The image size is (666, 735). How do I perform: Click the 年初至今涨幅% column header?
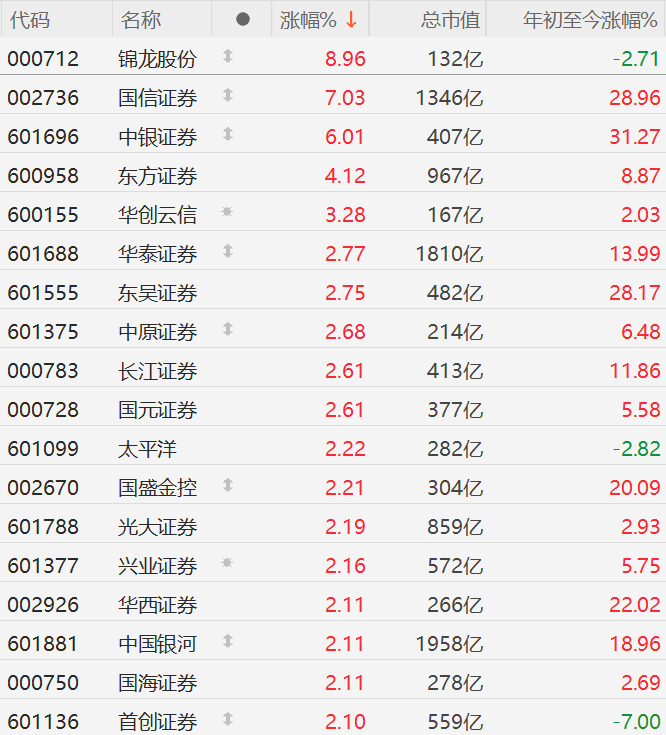tap(590, 20)
